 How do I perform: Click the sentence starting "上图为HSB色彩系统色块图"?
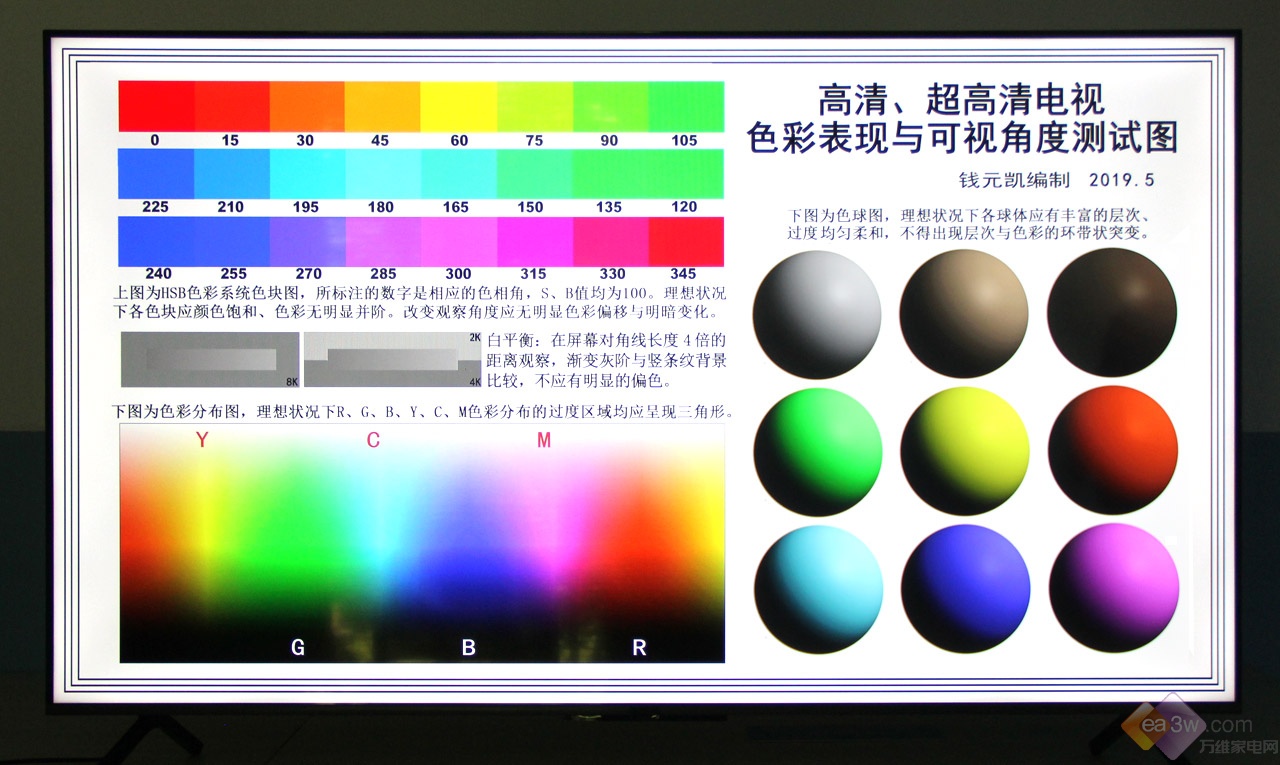(420, 303)
